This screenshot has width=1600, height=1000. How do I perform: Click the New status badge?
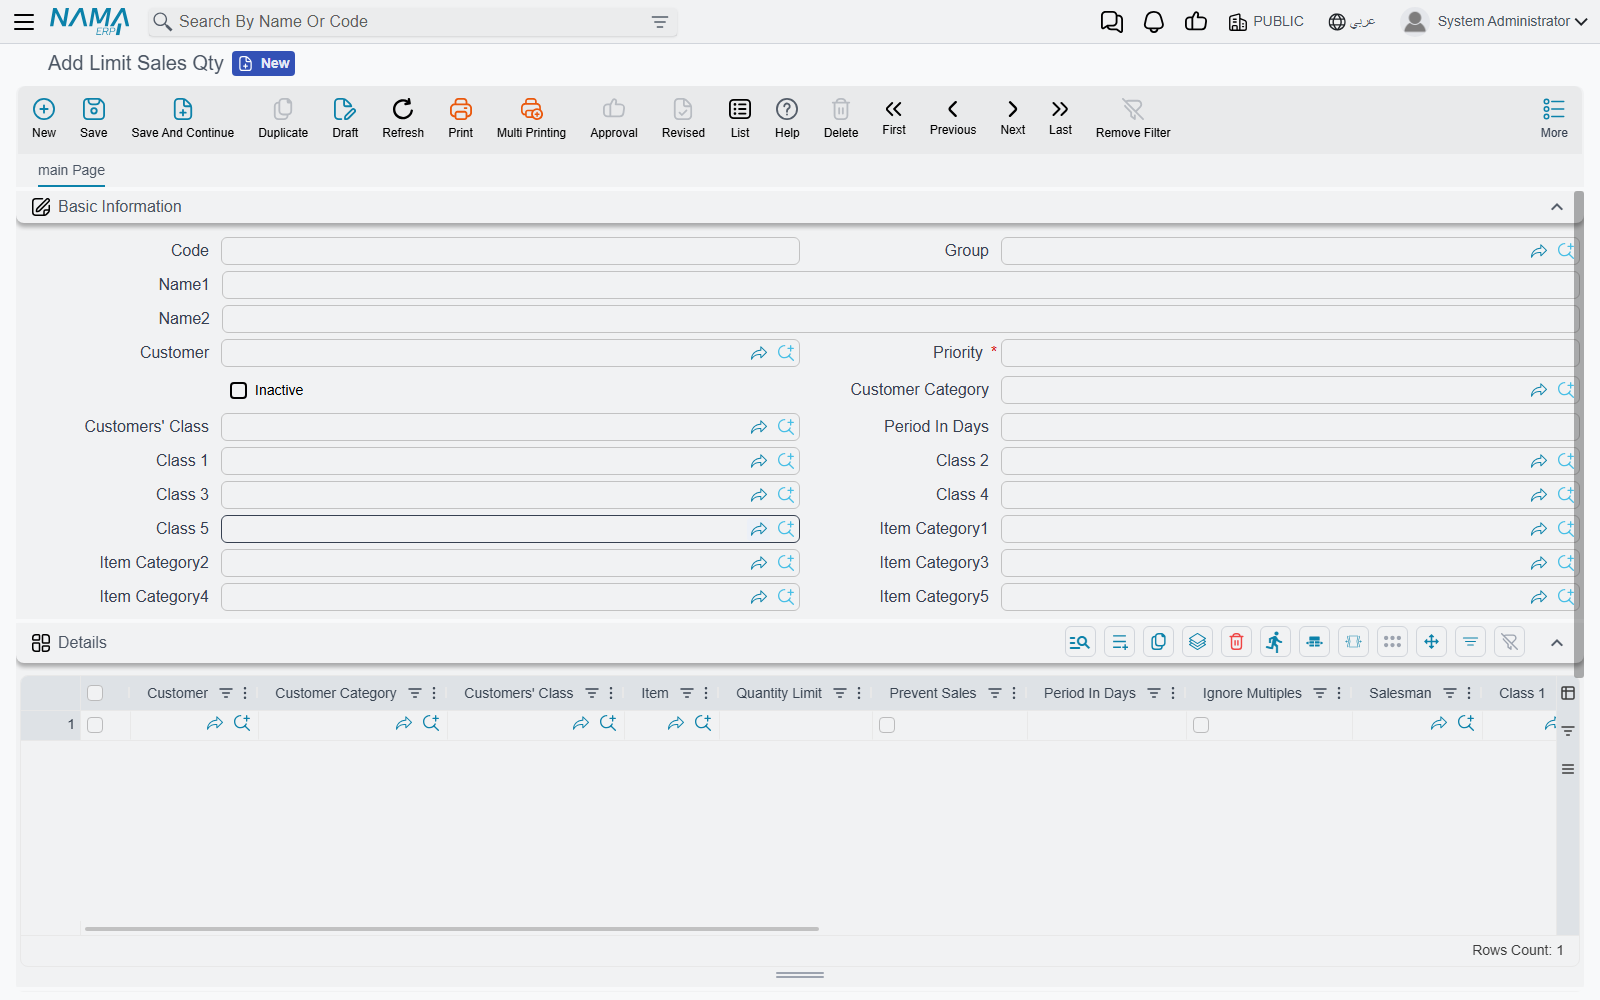[264, 63]
